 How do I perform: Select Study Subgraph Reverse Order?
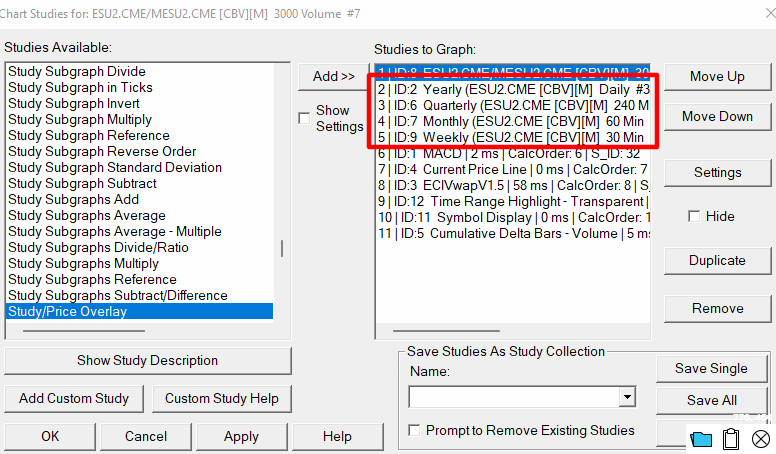140,151
